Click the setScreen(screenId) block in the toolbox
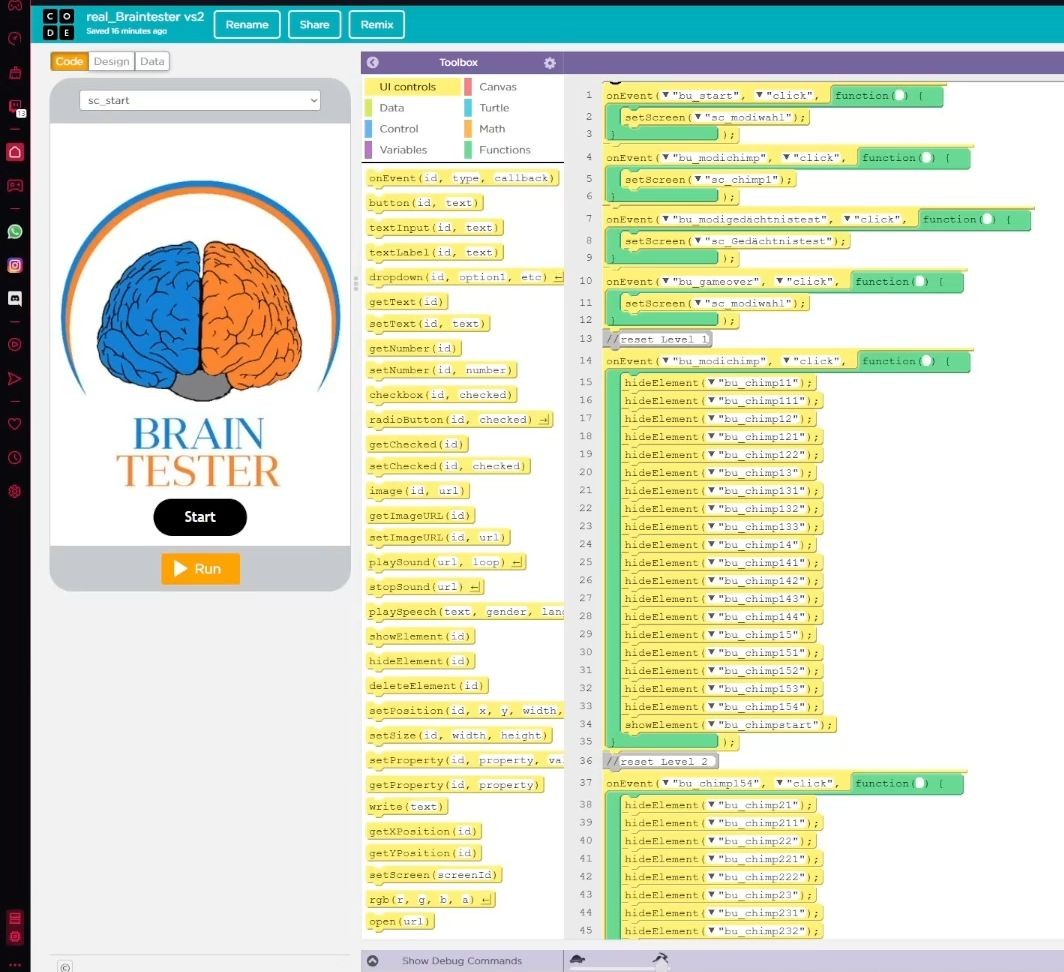1064x972 pixels. (432, 875)
